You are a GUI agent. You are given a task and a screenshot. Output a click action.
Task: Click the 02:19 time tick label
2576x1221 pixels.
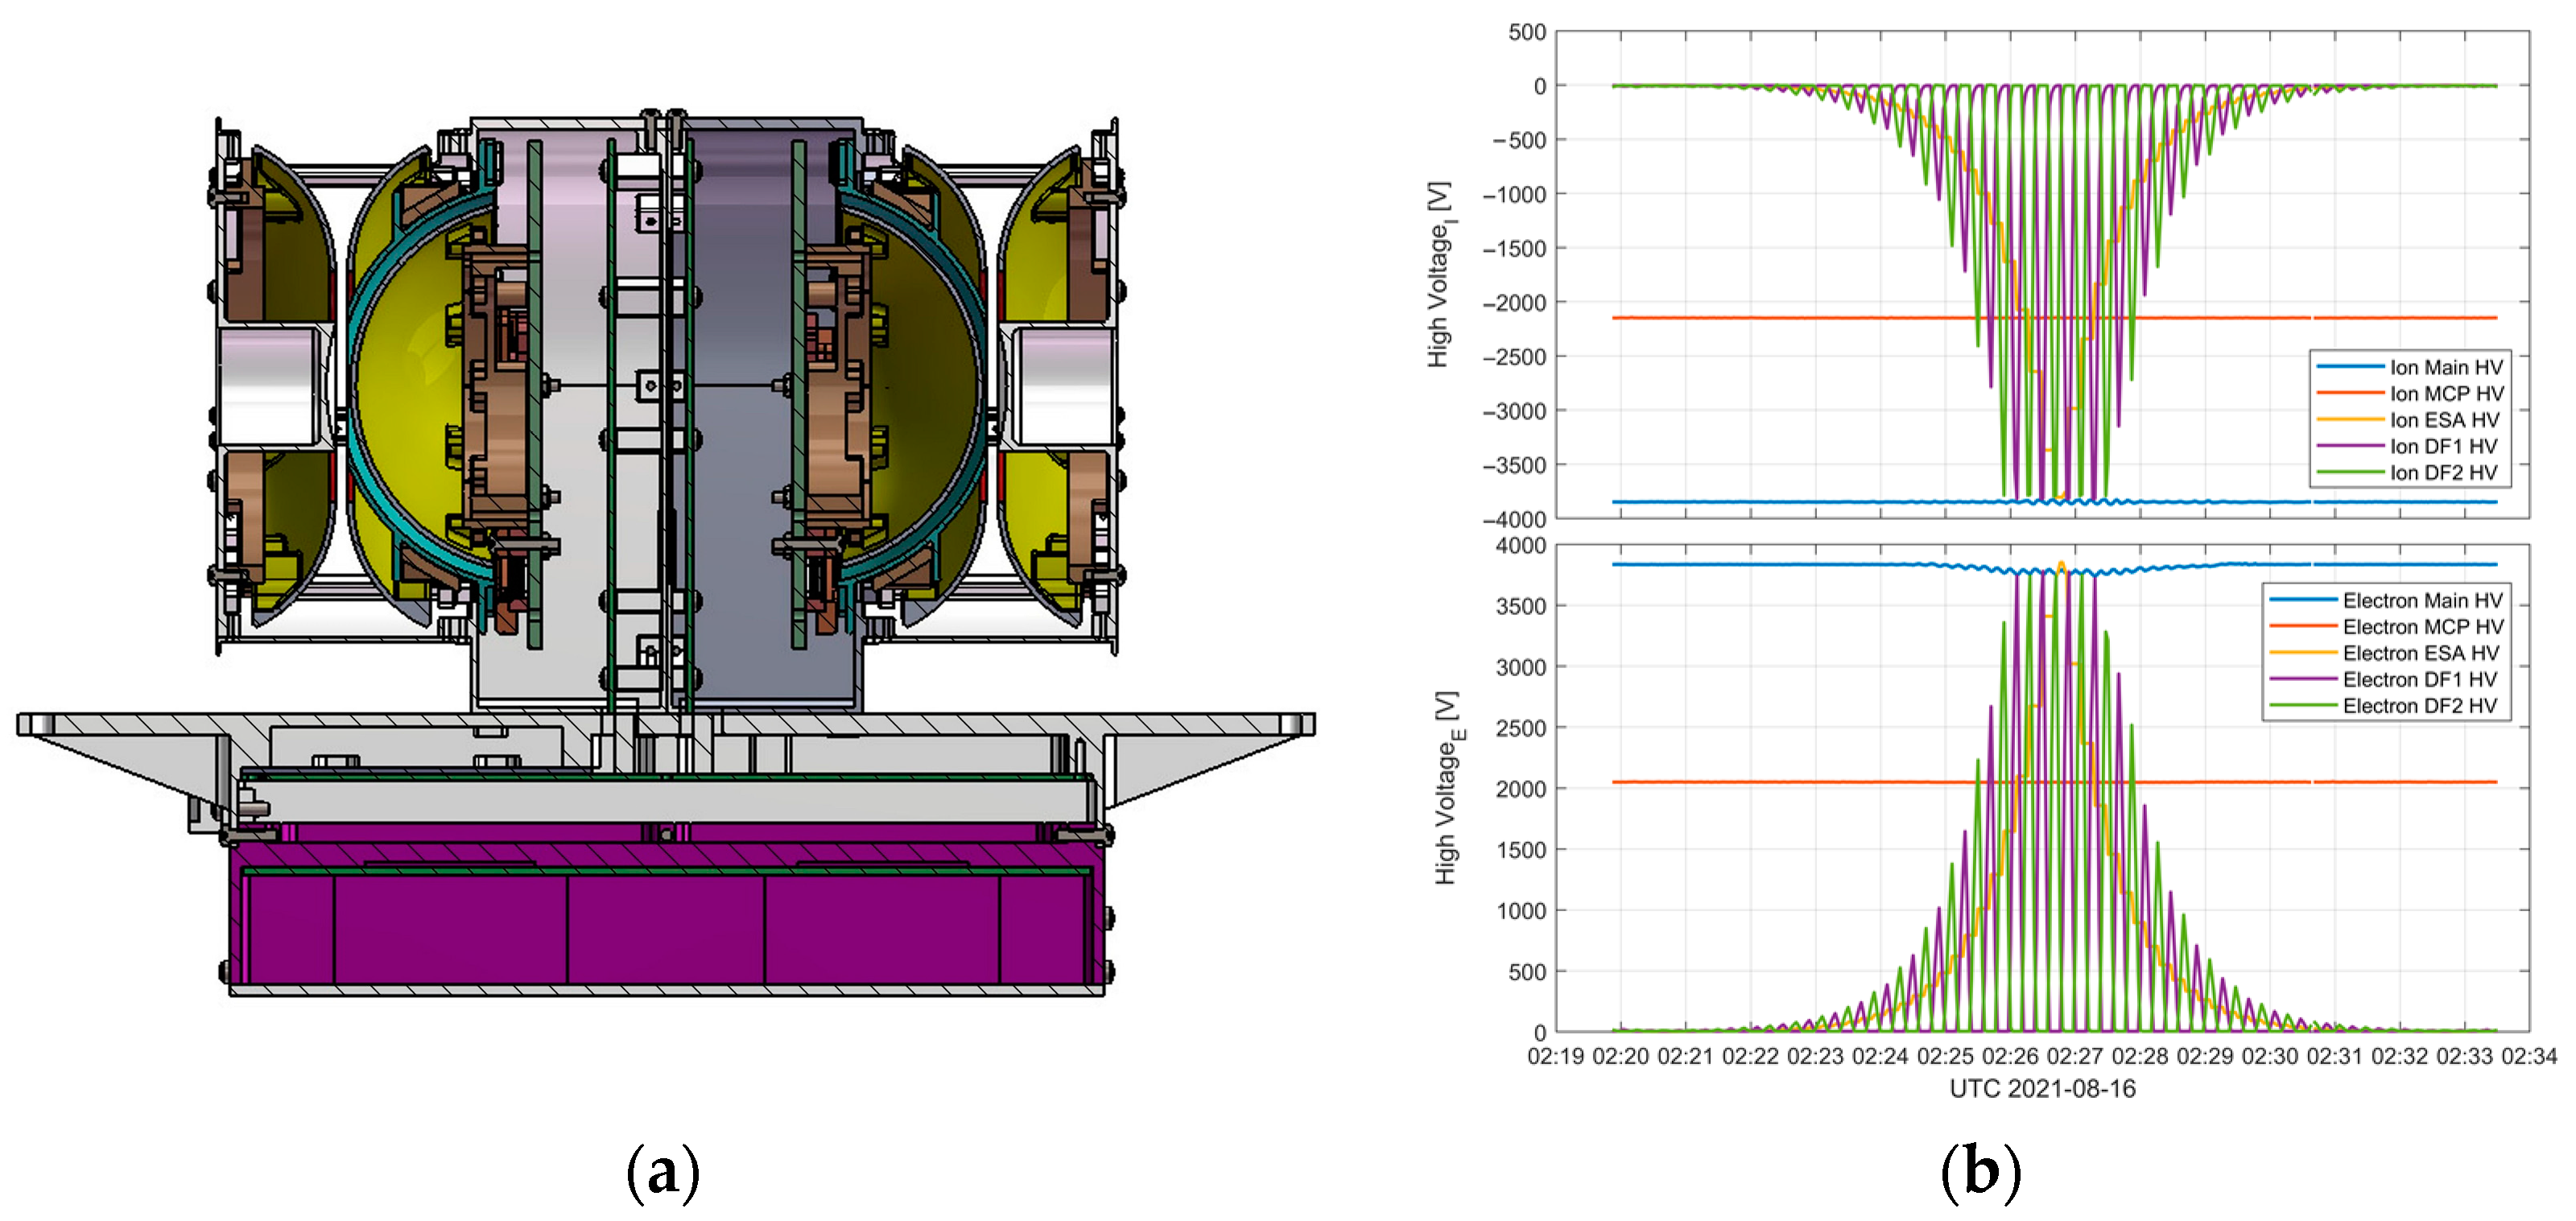click(1555, 1056)
